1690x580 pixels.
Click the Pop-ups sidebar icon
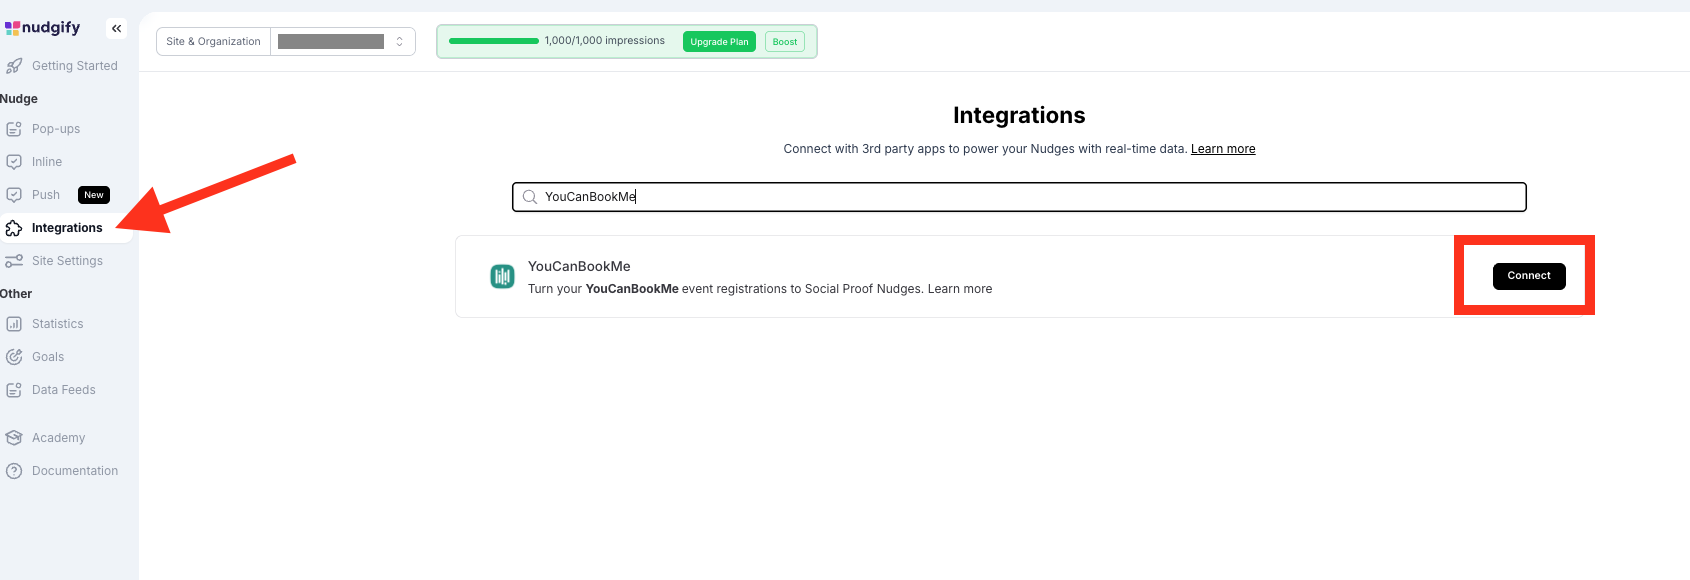(14, 129)
